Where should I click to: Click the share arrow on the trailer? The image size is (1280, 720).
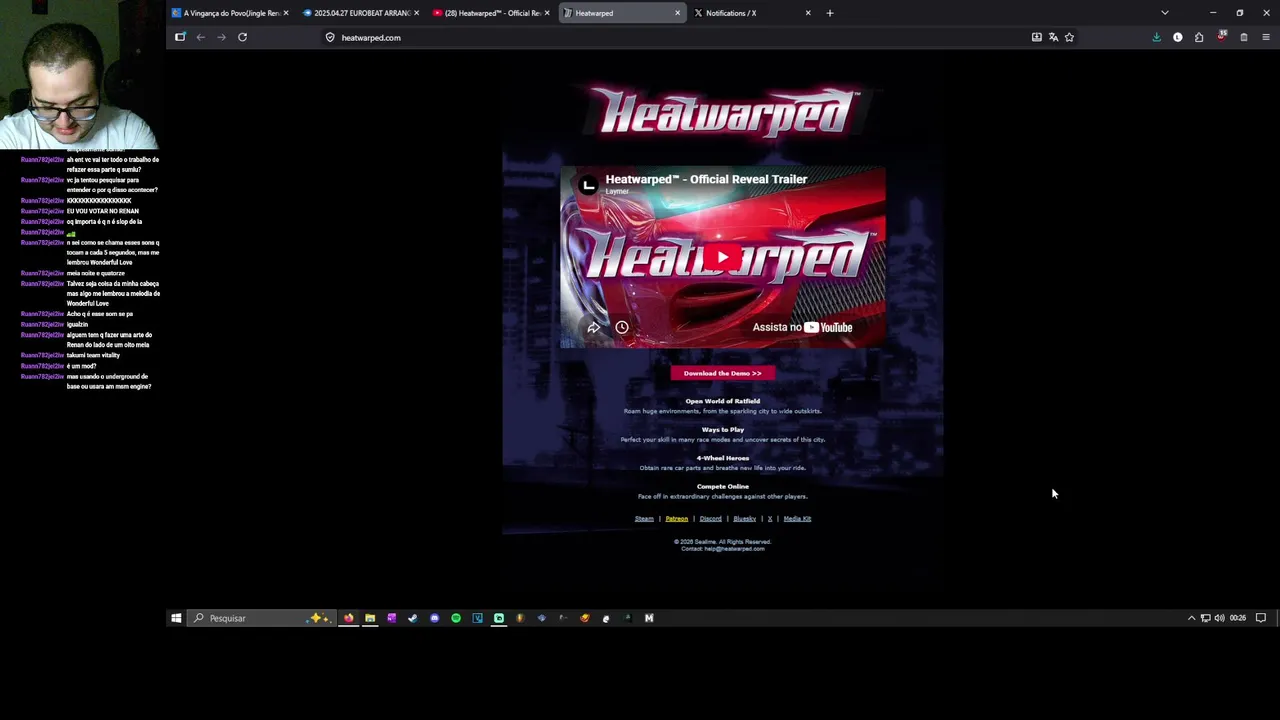[x=593, y=327]
